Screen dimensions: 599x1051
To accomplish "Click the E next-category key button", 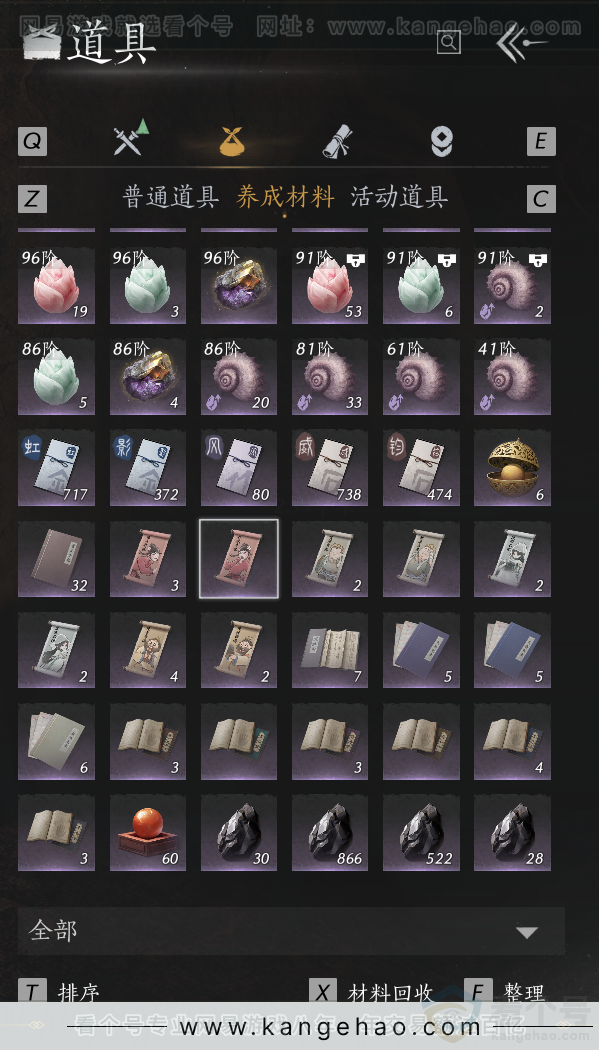I will tap(541, 141).
